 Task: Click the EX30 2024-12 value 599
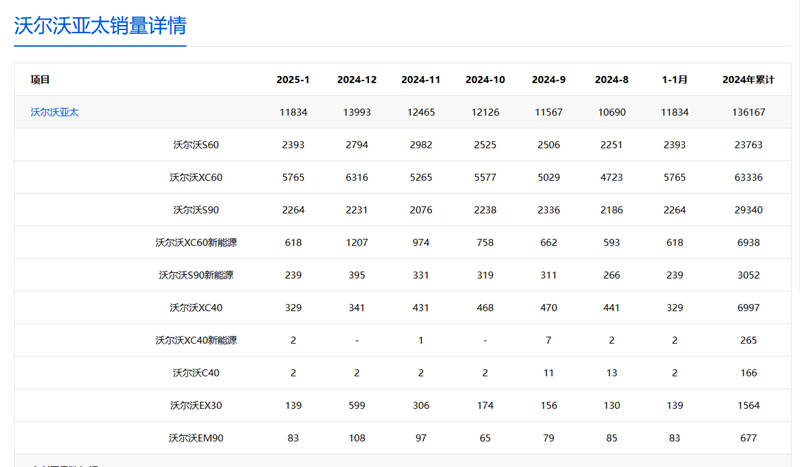[357, 406]
